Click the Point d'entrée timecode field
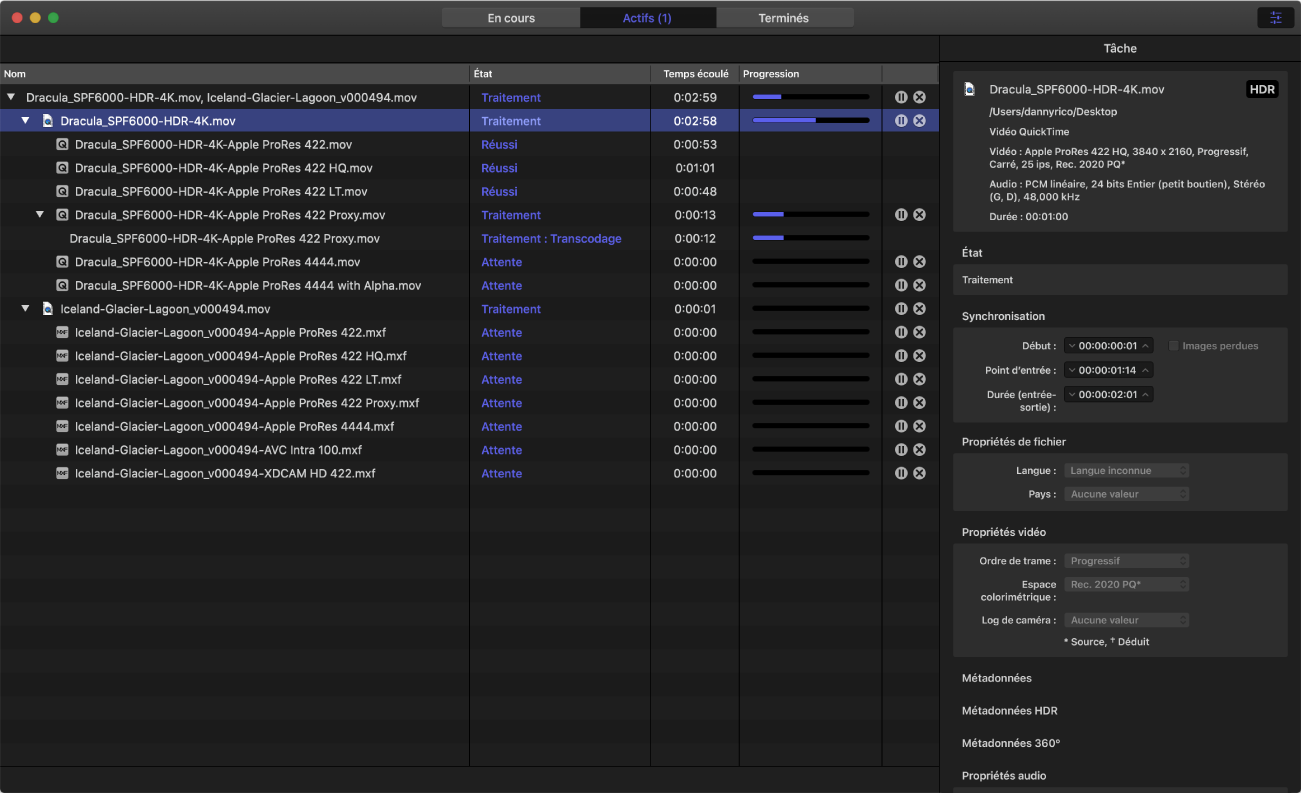Viewport: 1301px width, 793px height. click(1109, 370)
